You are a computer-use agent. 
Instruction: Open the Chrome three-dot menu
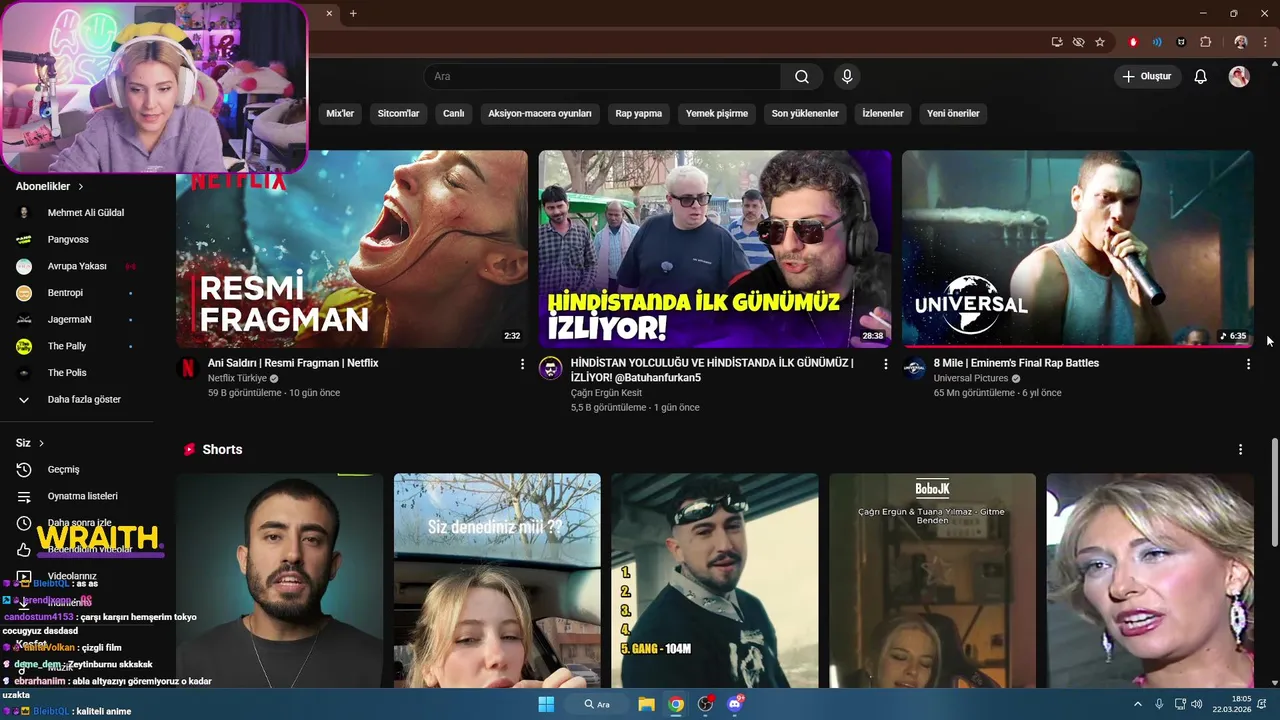[1264, 42]
